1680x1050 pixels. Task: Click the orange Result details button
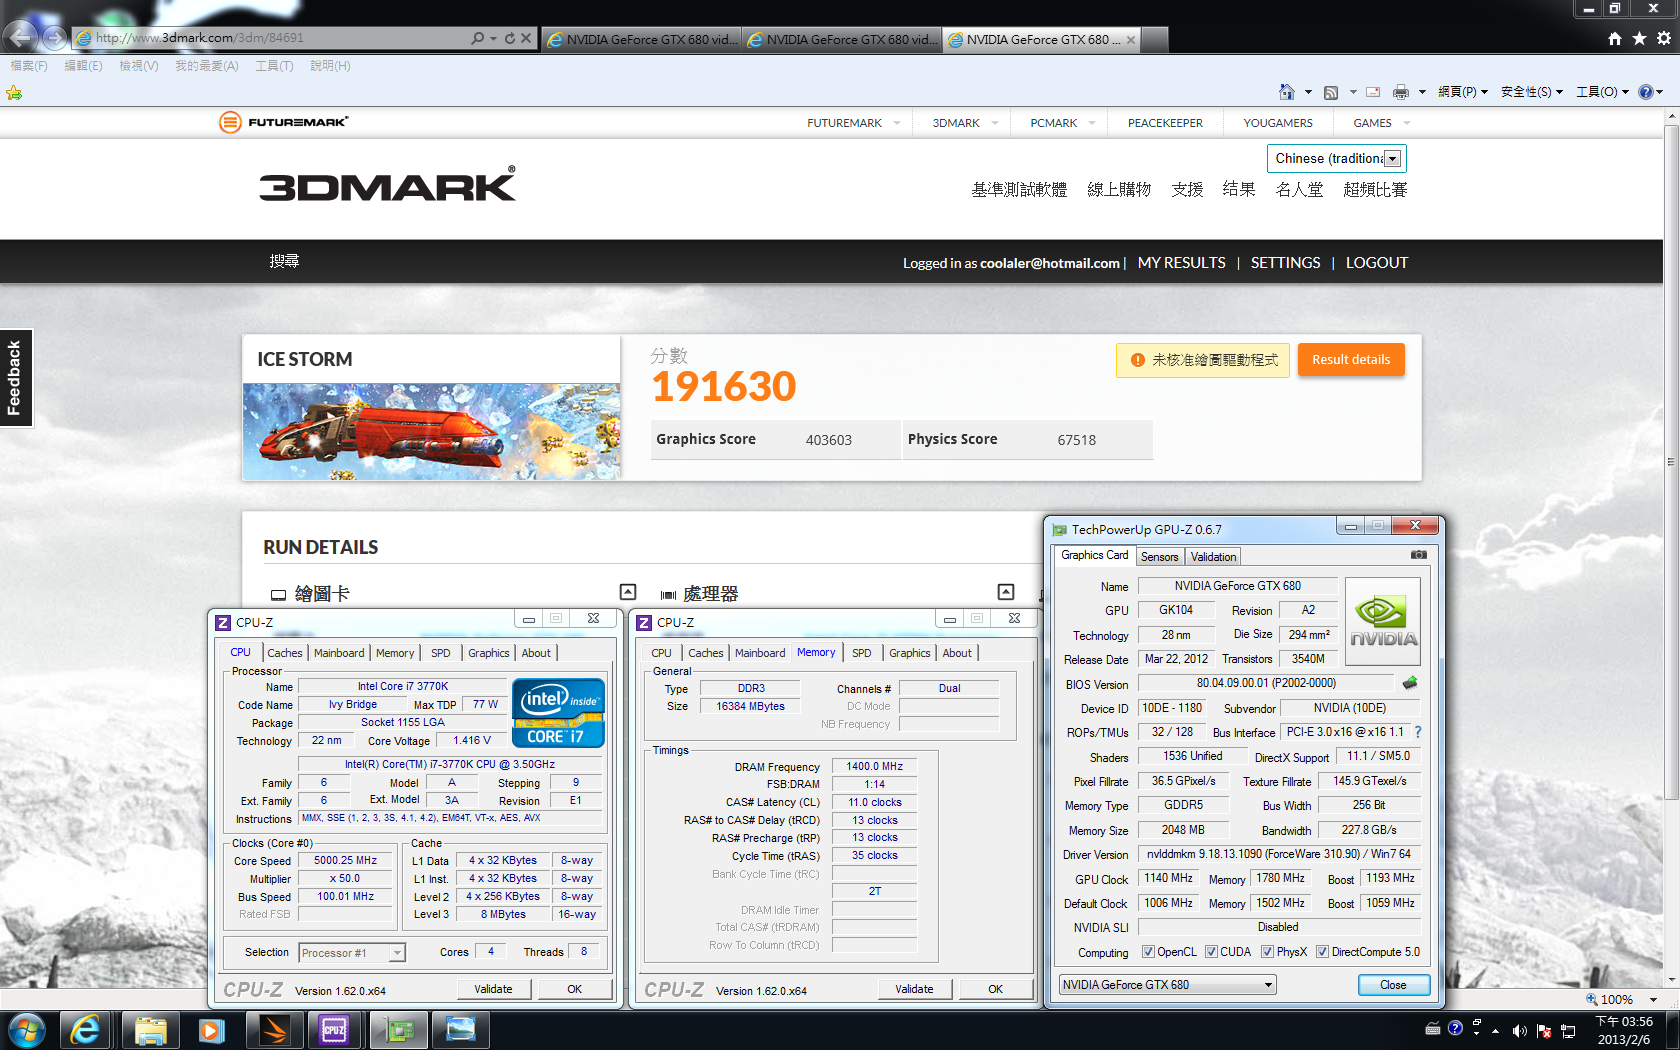pyautogui.click(x=1350, y=360)
